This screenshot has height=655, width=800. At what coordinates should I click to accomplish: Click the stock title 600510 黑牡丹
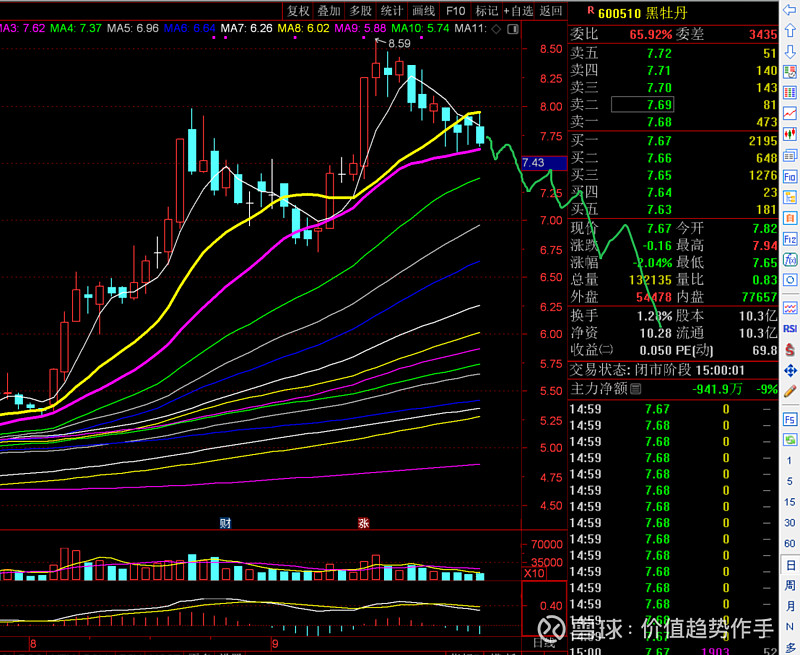tap(643, 13)
